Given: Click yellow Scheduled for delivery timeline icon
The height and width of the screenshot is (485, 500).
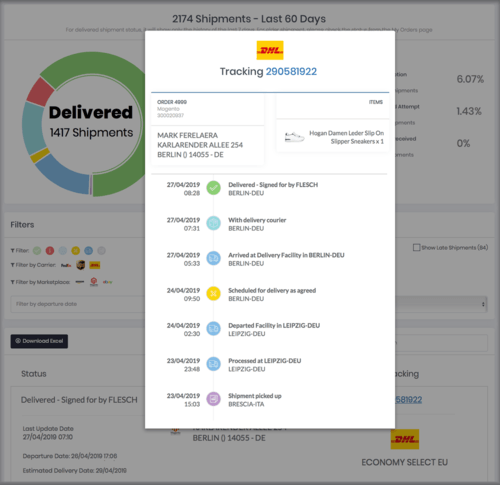Looking at the screenshot, I should click(213, 294).
